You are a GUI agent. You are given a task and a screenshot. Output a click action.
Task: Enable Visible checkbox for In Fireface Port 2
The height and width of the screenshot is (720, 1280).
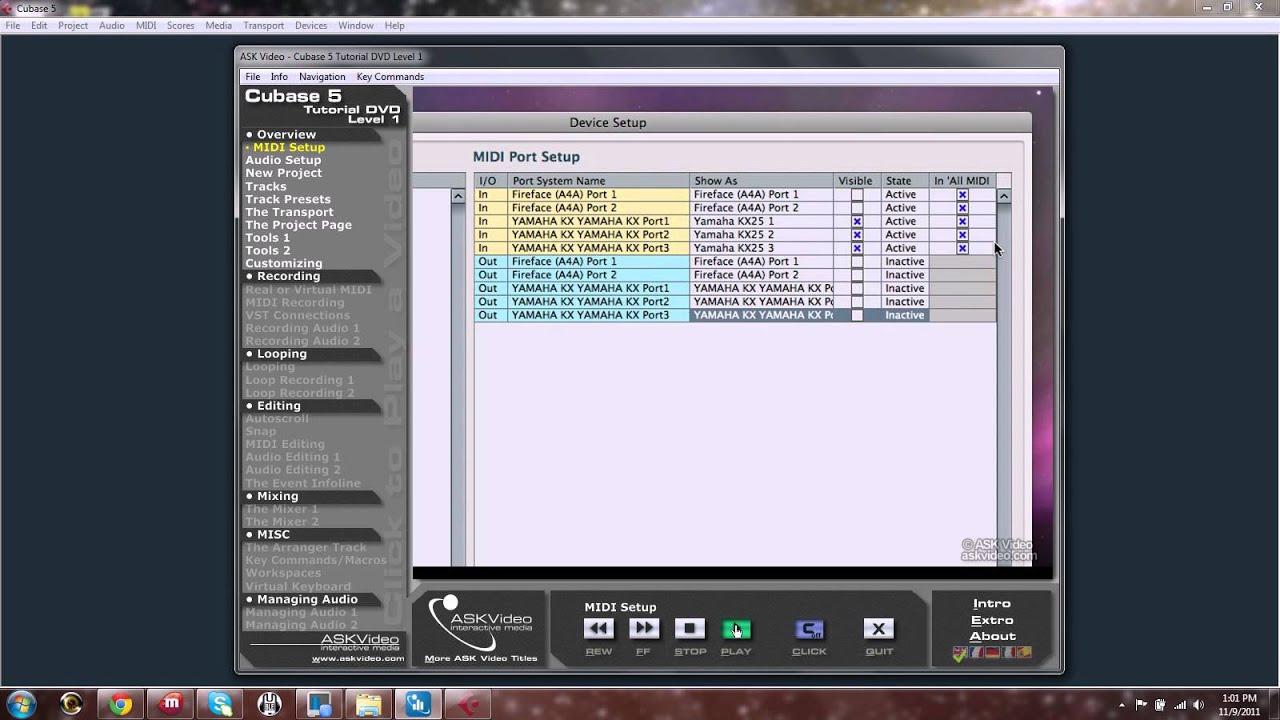857,208
